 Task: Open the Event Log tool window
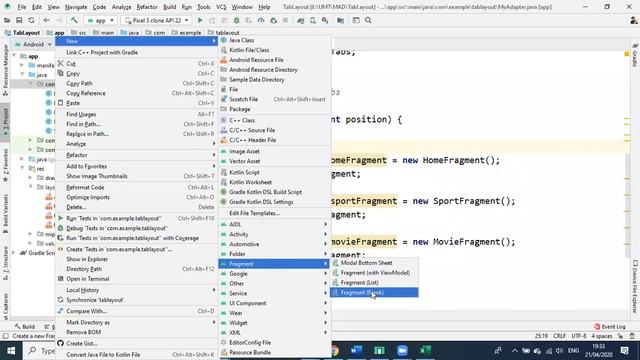coord(609,327)
